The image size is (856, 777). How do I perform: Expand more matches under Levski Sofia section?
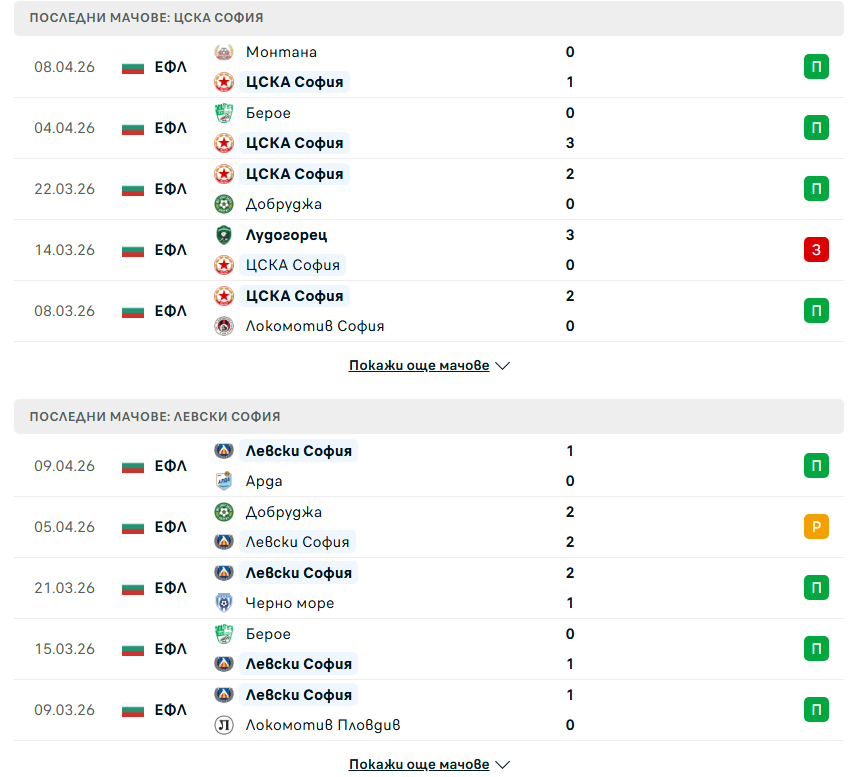(429, 764)
